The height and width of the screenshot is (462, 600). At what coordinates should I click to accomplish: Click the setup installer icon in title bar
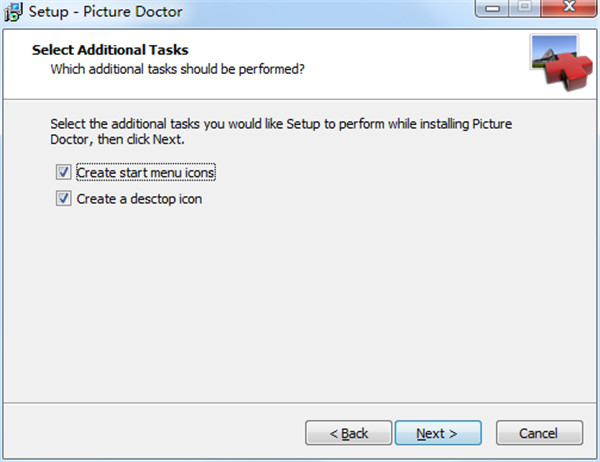click(13, 11)
